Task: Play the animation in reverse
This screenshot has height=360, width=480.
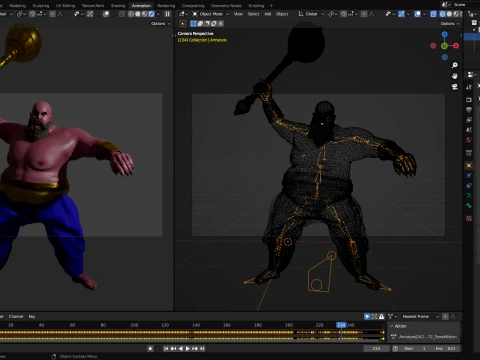Action: pos(180,348)
